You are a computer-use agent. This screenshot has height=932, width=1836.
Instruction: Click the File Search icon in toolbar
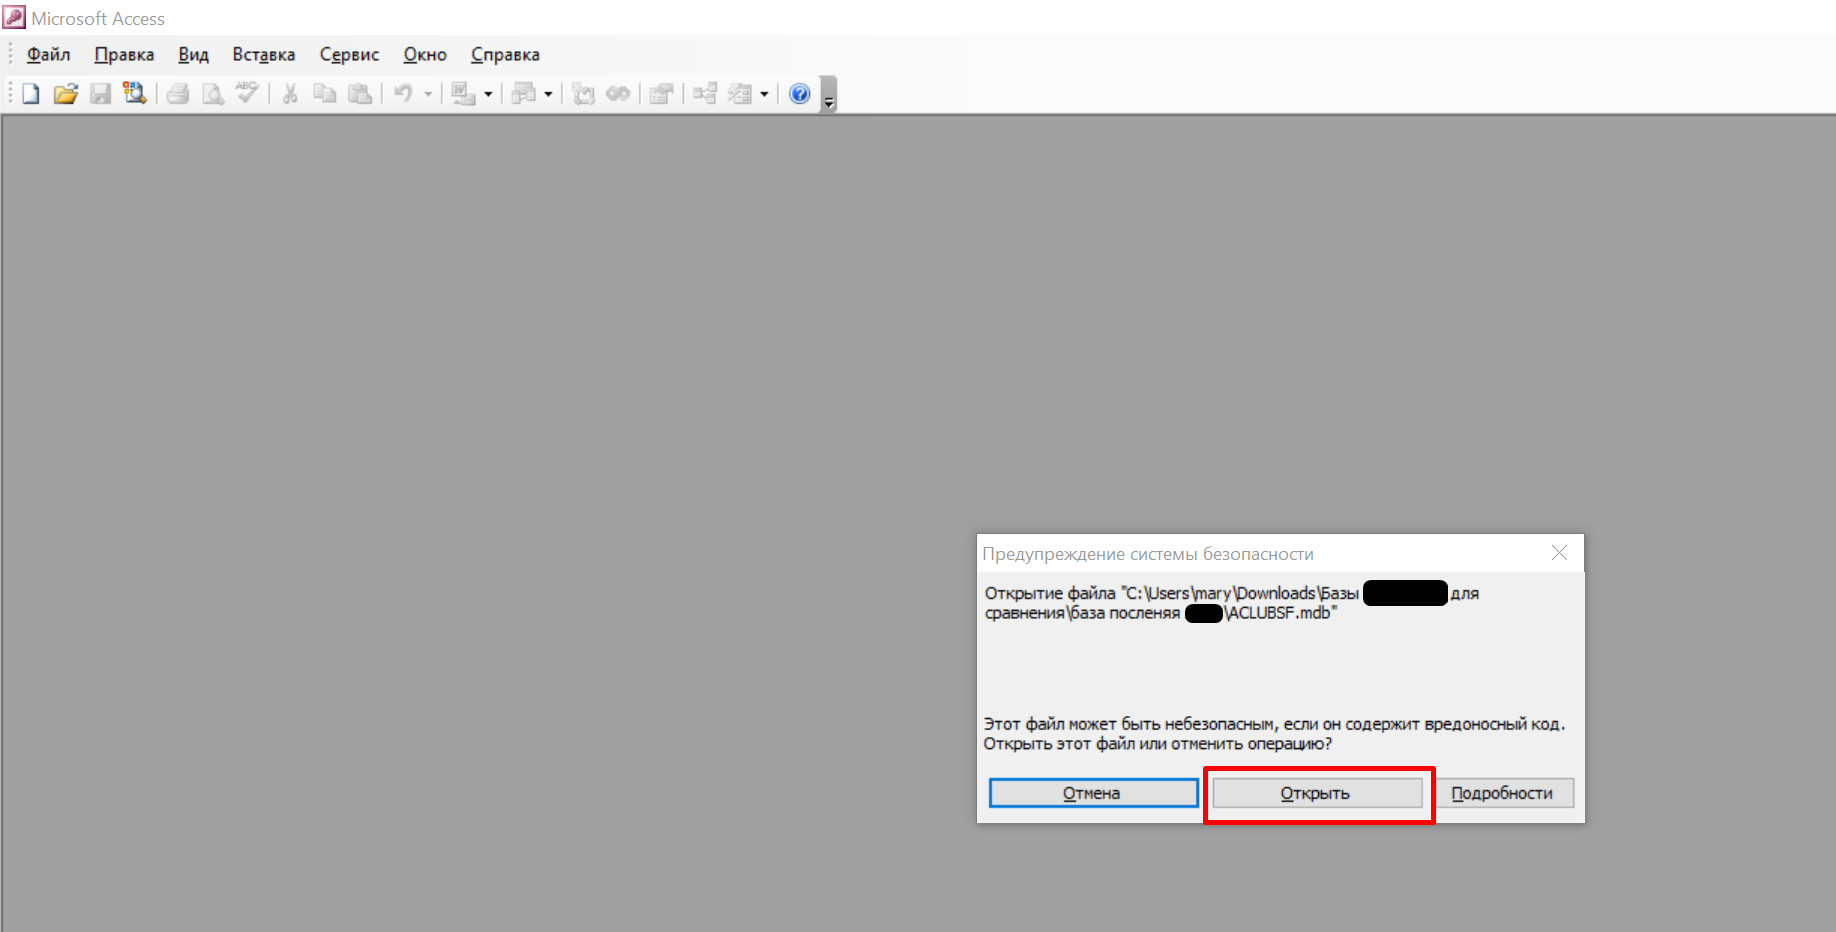(134, 94)
